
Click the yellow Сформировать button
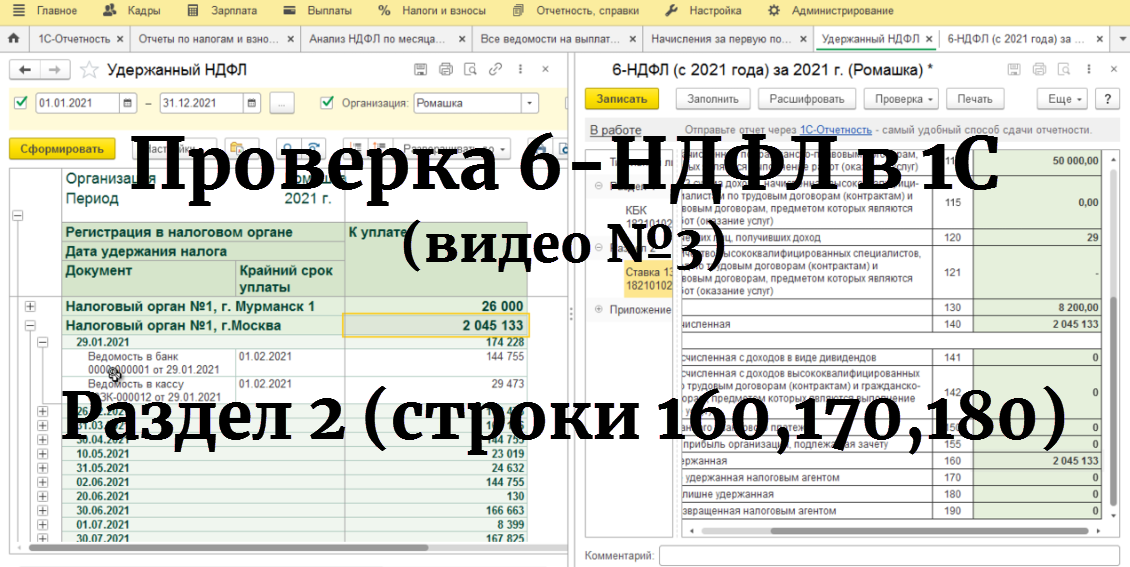pos(62,149)
